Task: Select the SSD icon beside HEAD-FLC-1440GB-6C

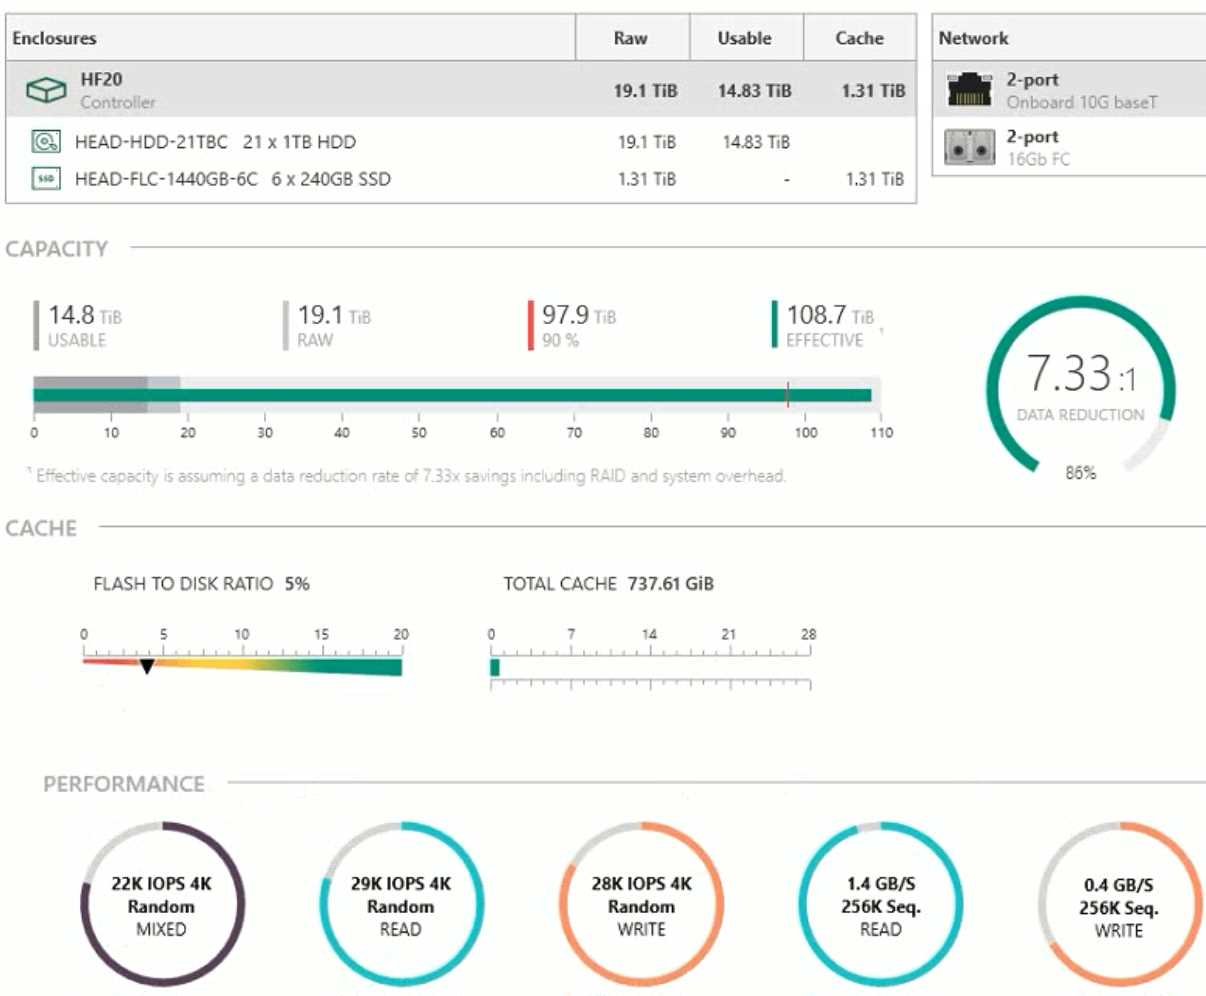Action: pos(46,179)
